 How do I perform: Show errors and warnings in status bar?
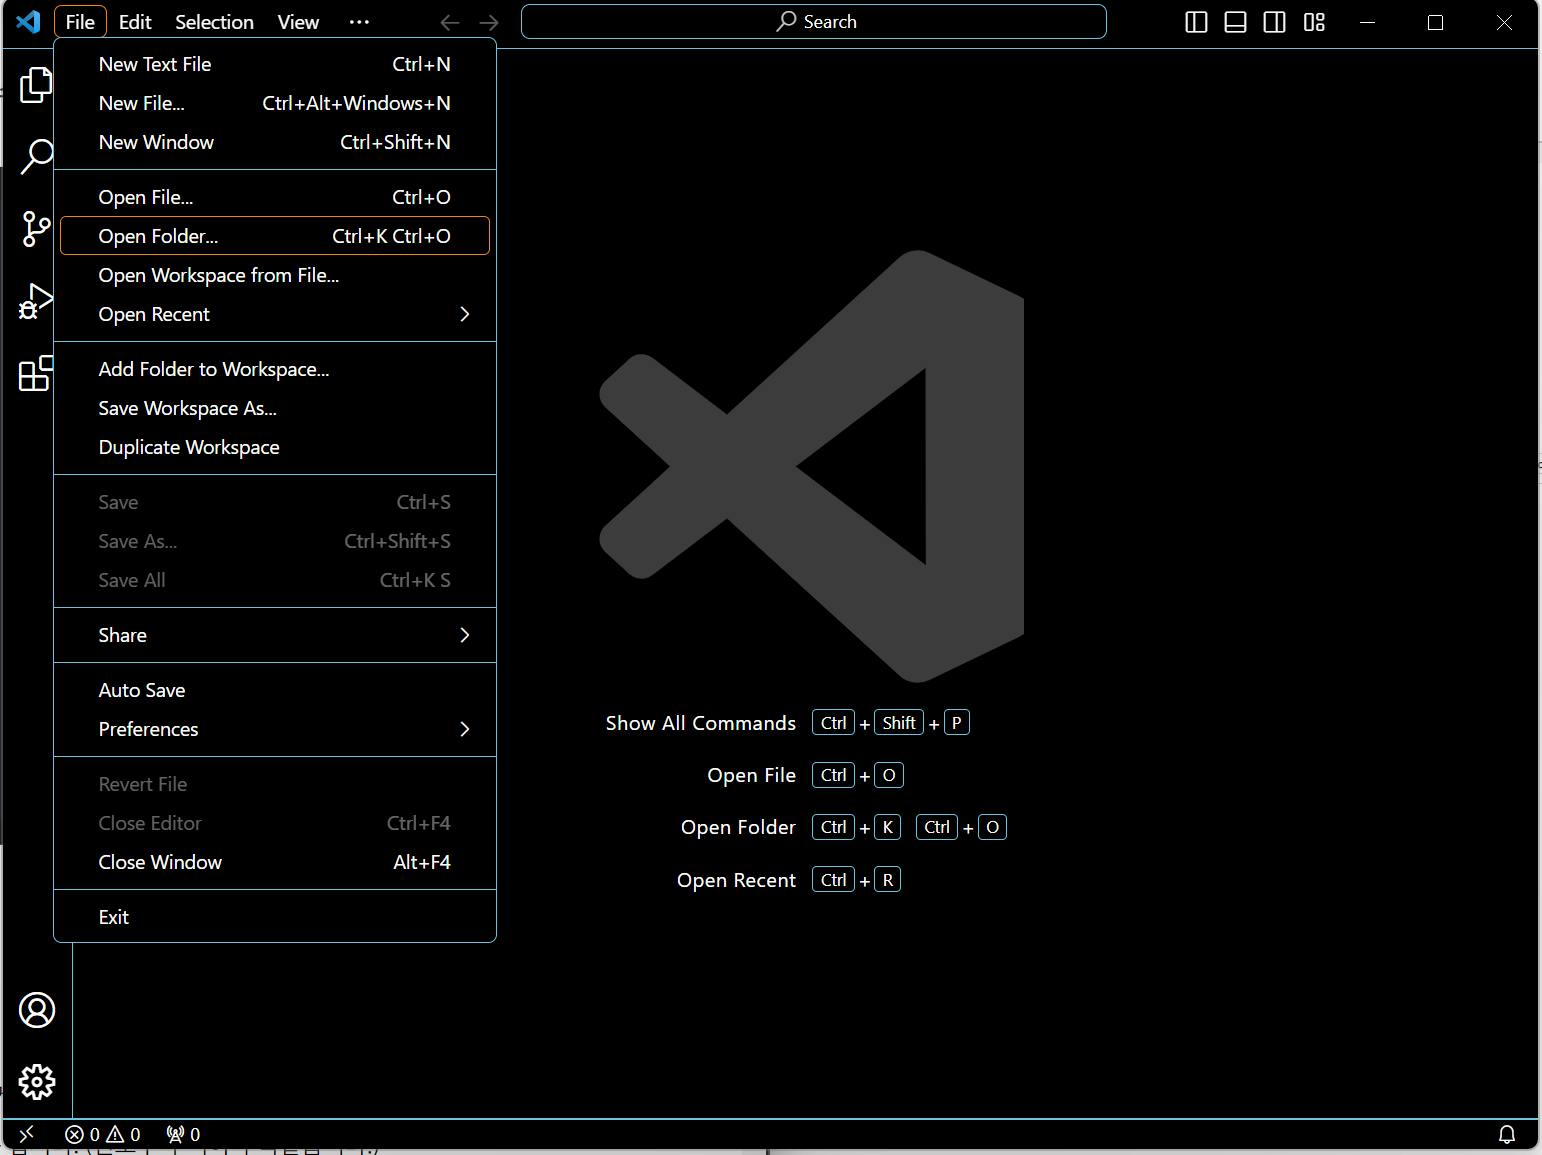[x=102, y=1134]
